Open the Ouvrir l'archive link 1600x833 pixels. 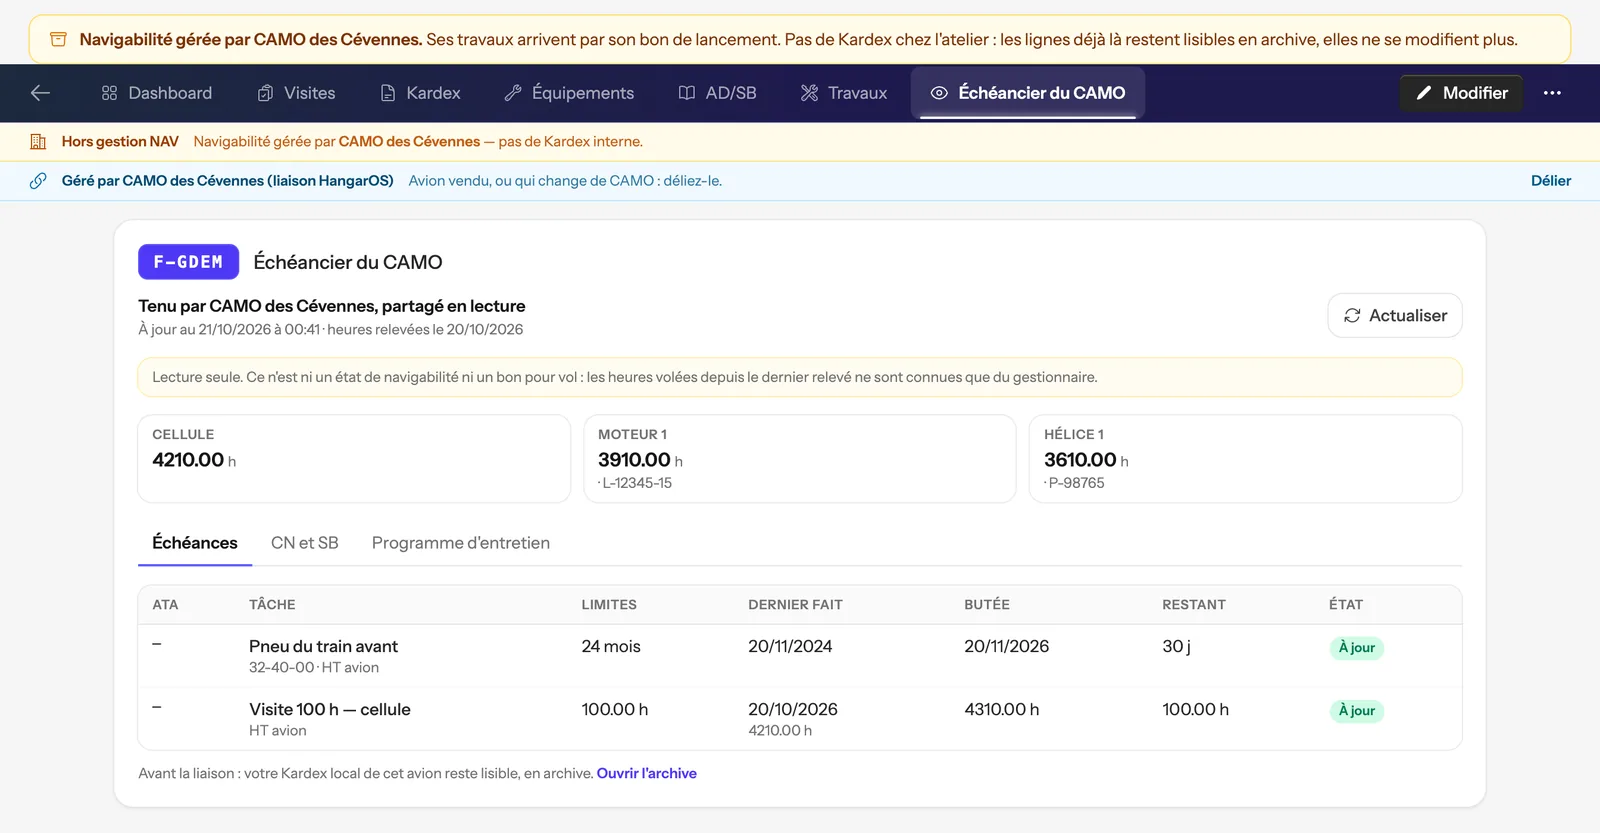point(647,773)
